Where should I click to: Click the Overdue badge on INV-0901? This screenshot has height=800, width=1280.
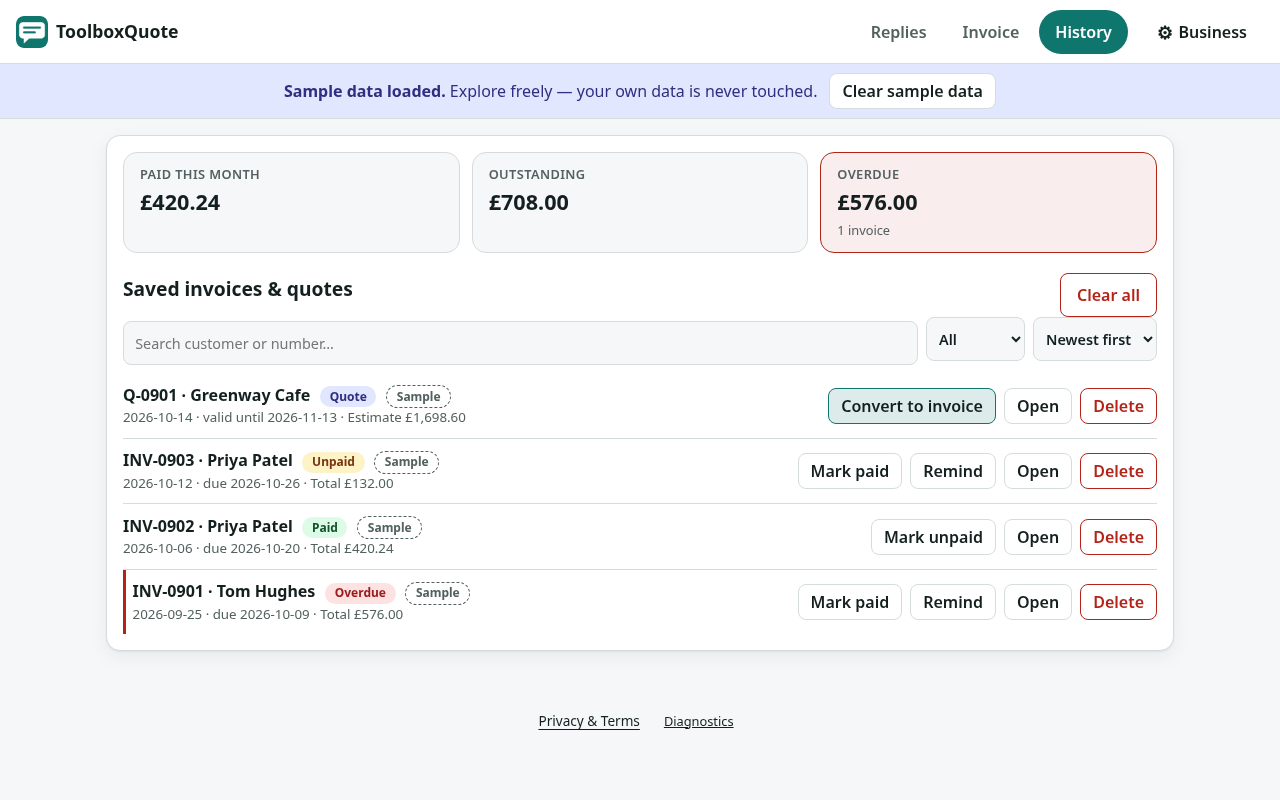[360, 593]
